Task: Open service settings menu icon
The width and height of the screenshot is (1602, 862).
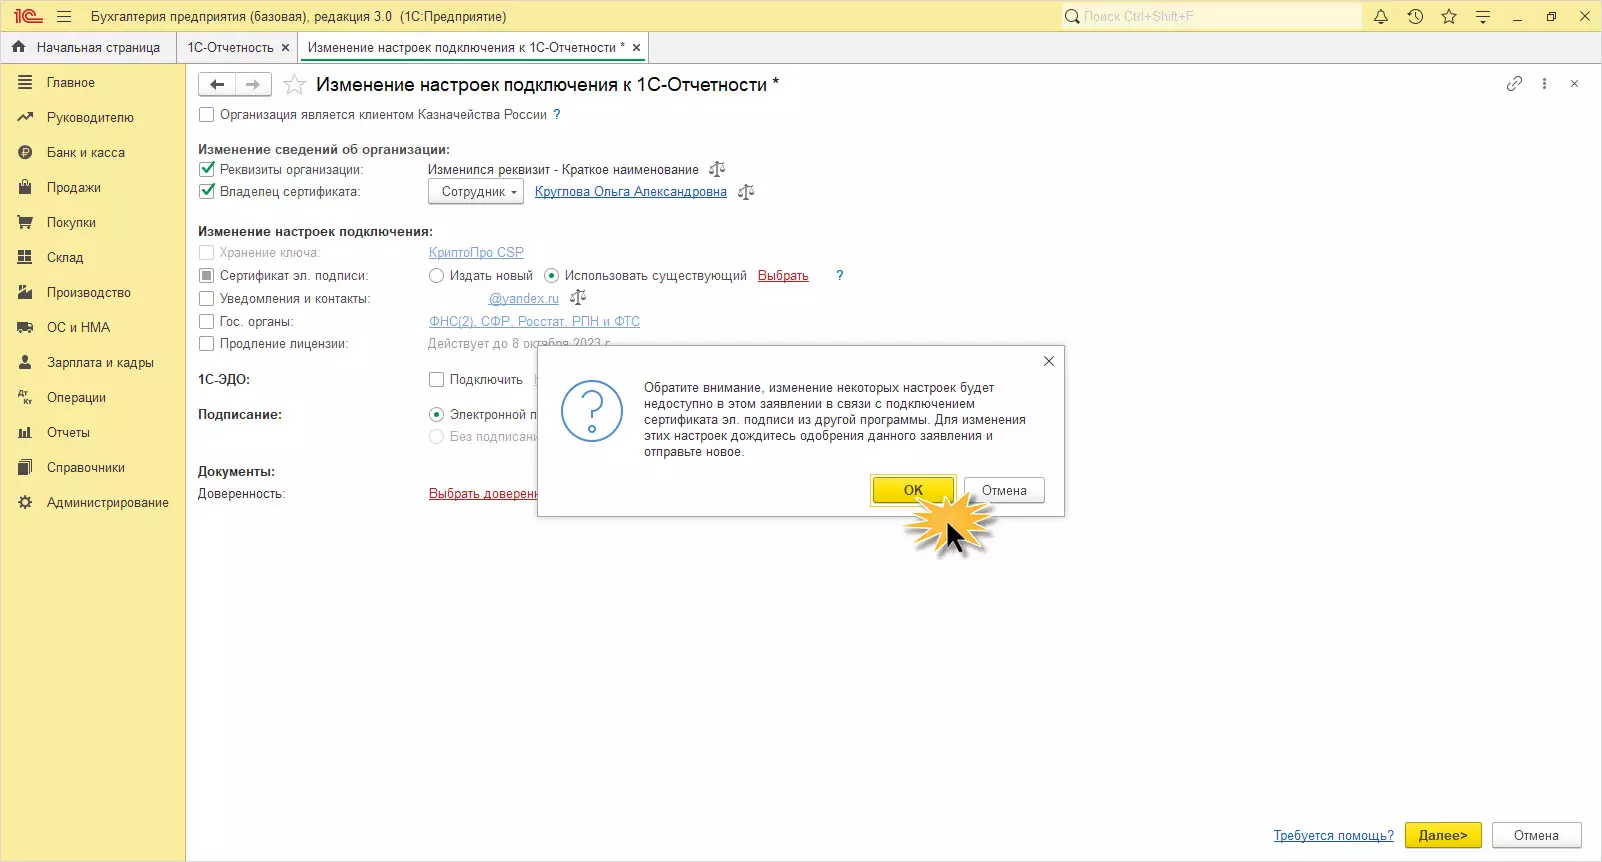Action: [x=1483, y=16]
